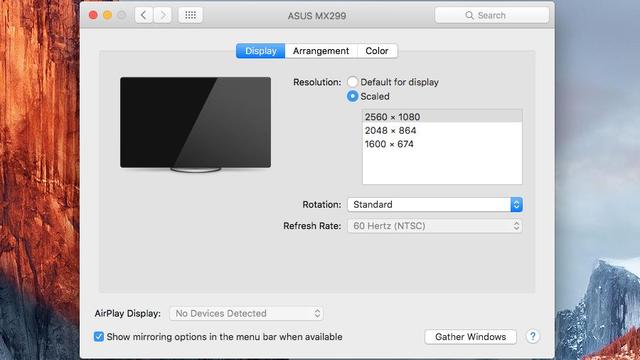Select the Scaled resolution option
Viewport: 640px width, 360px height.
pos(352,96)
